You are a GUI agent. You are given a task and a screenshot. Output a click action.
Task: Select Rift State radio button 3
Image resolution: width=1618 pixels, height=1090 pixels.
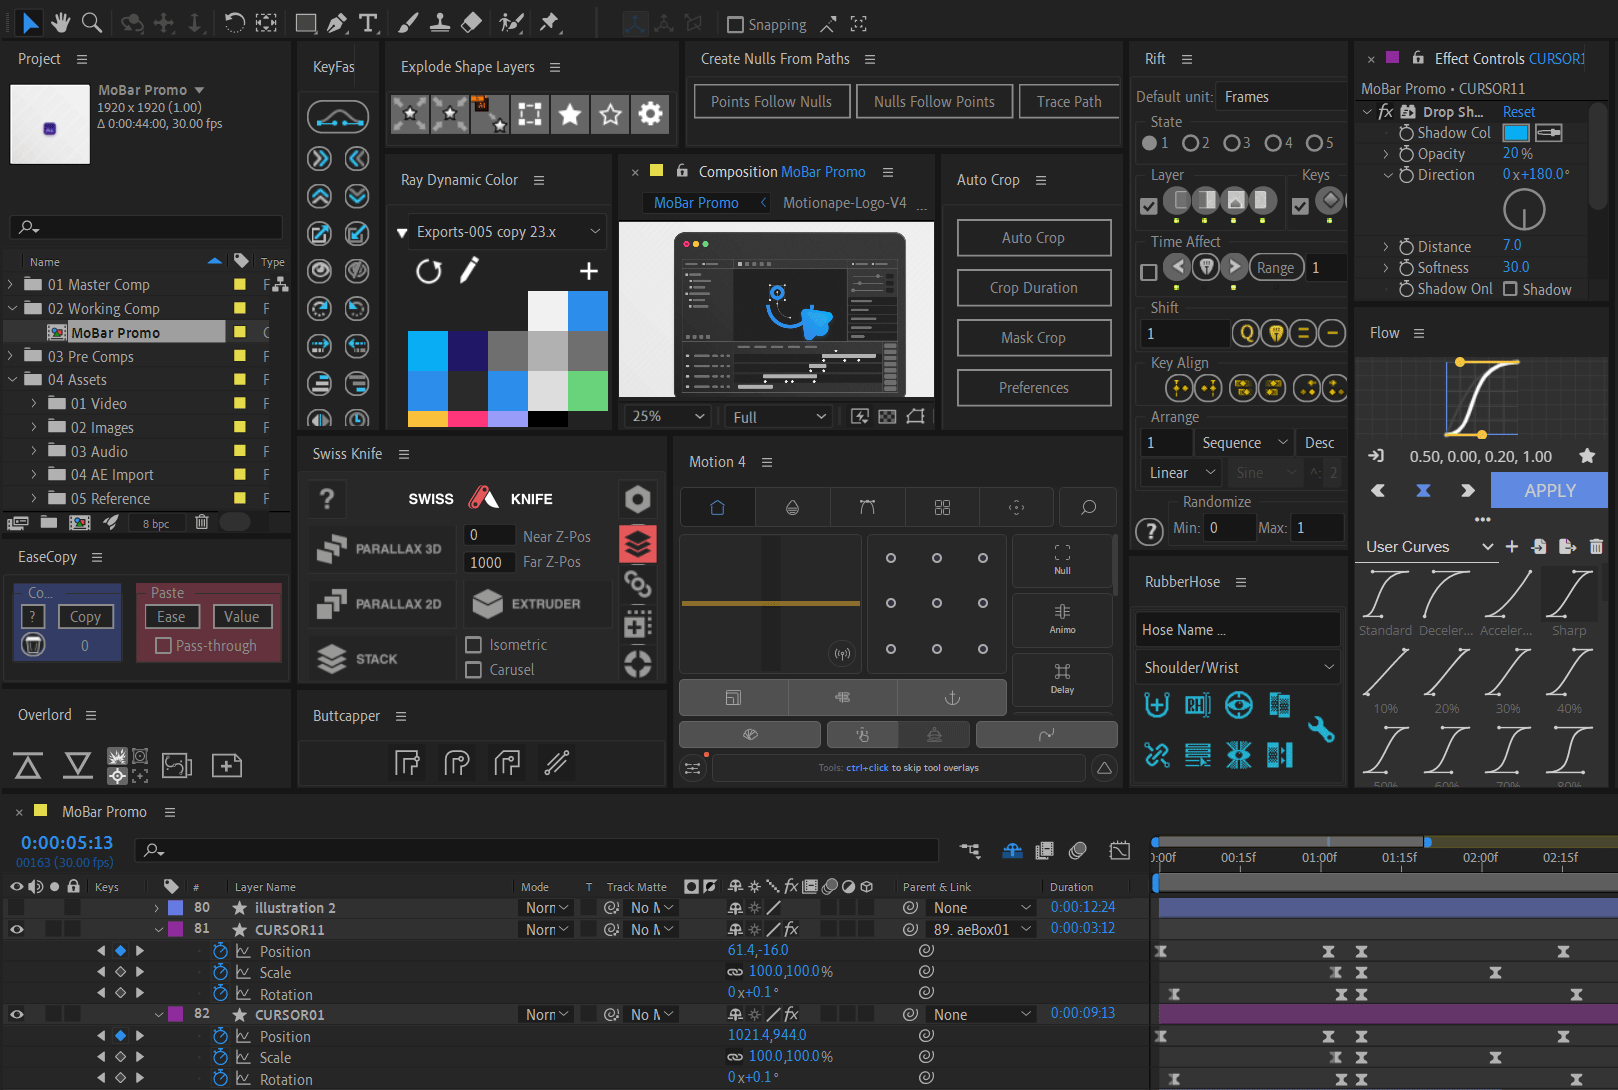point(1231,143)
